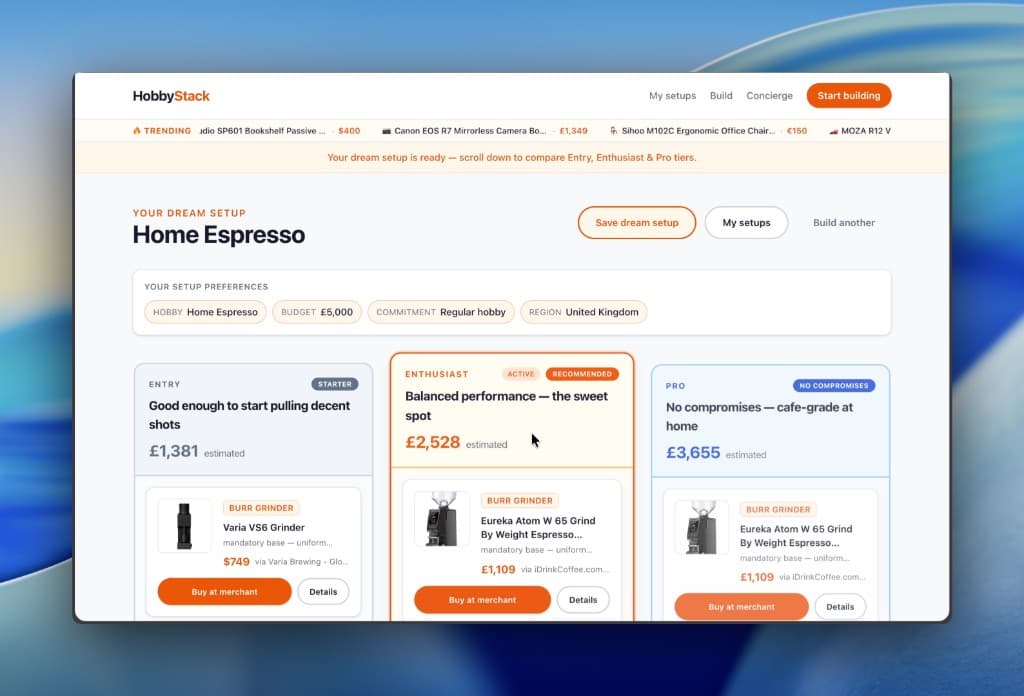The image size is (1024, 696).
Task: Click the No Compromises badge
Action: pyautogui.click(x=834, y=386)
